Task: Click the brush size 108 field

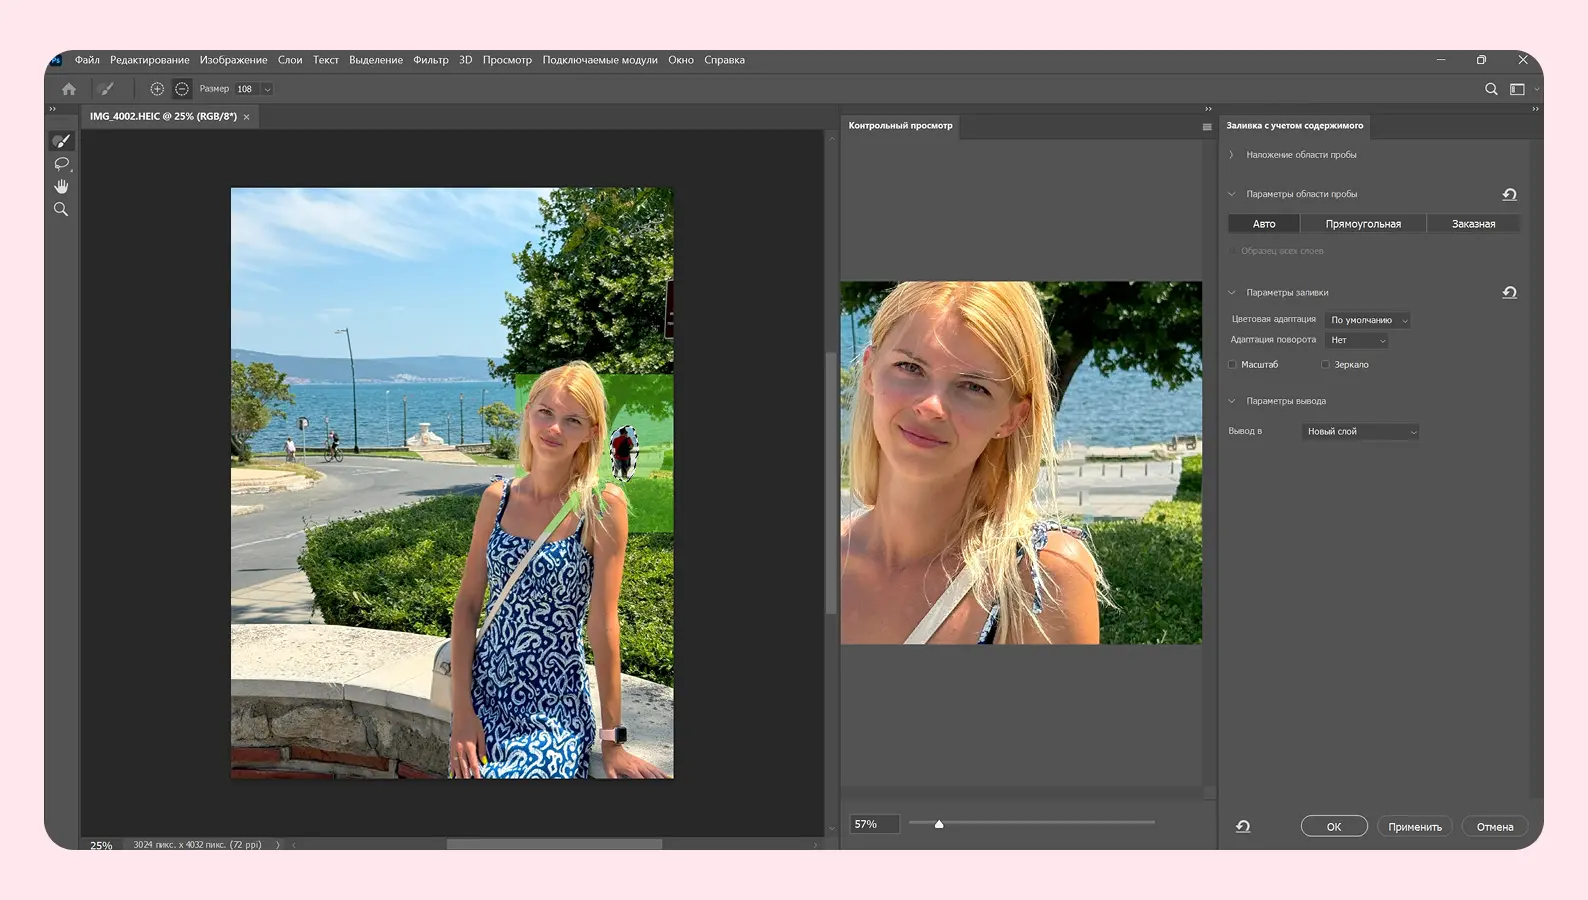Action: tap(246, 89)
